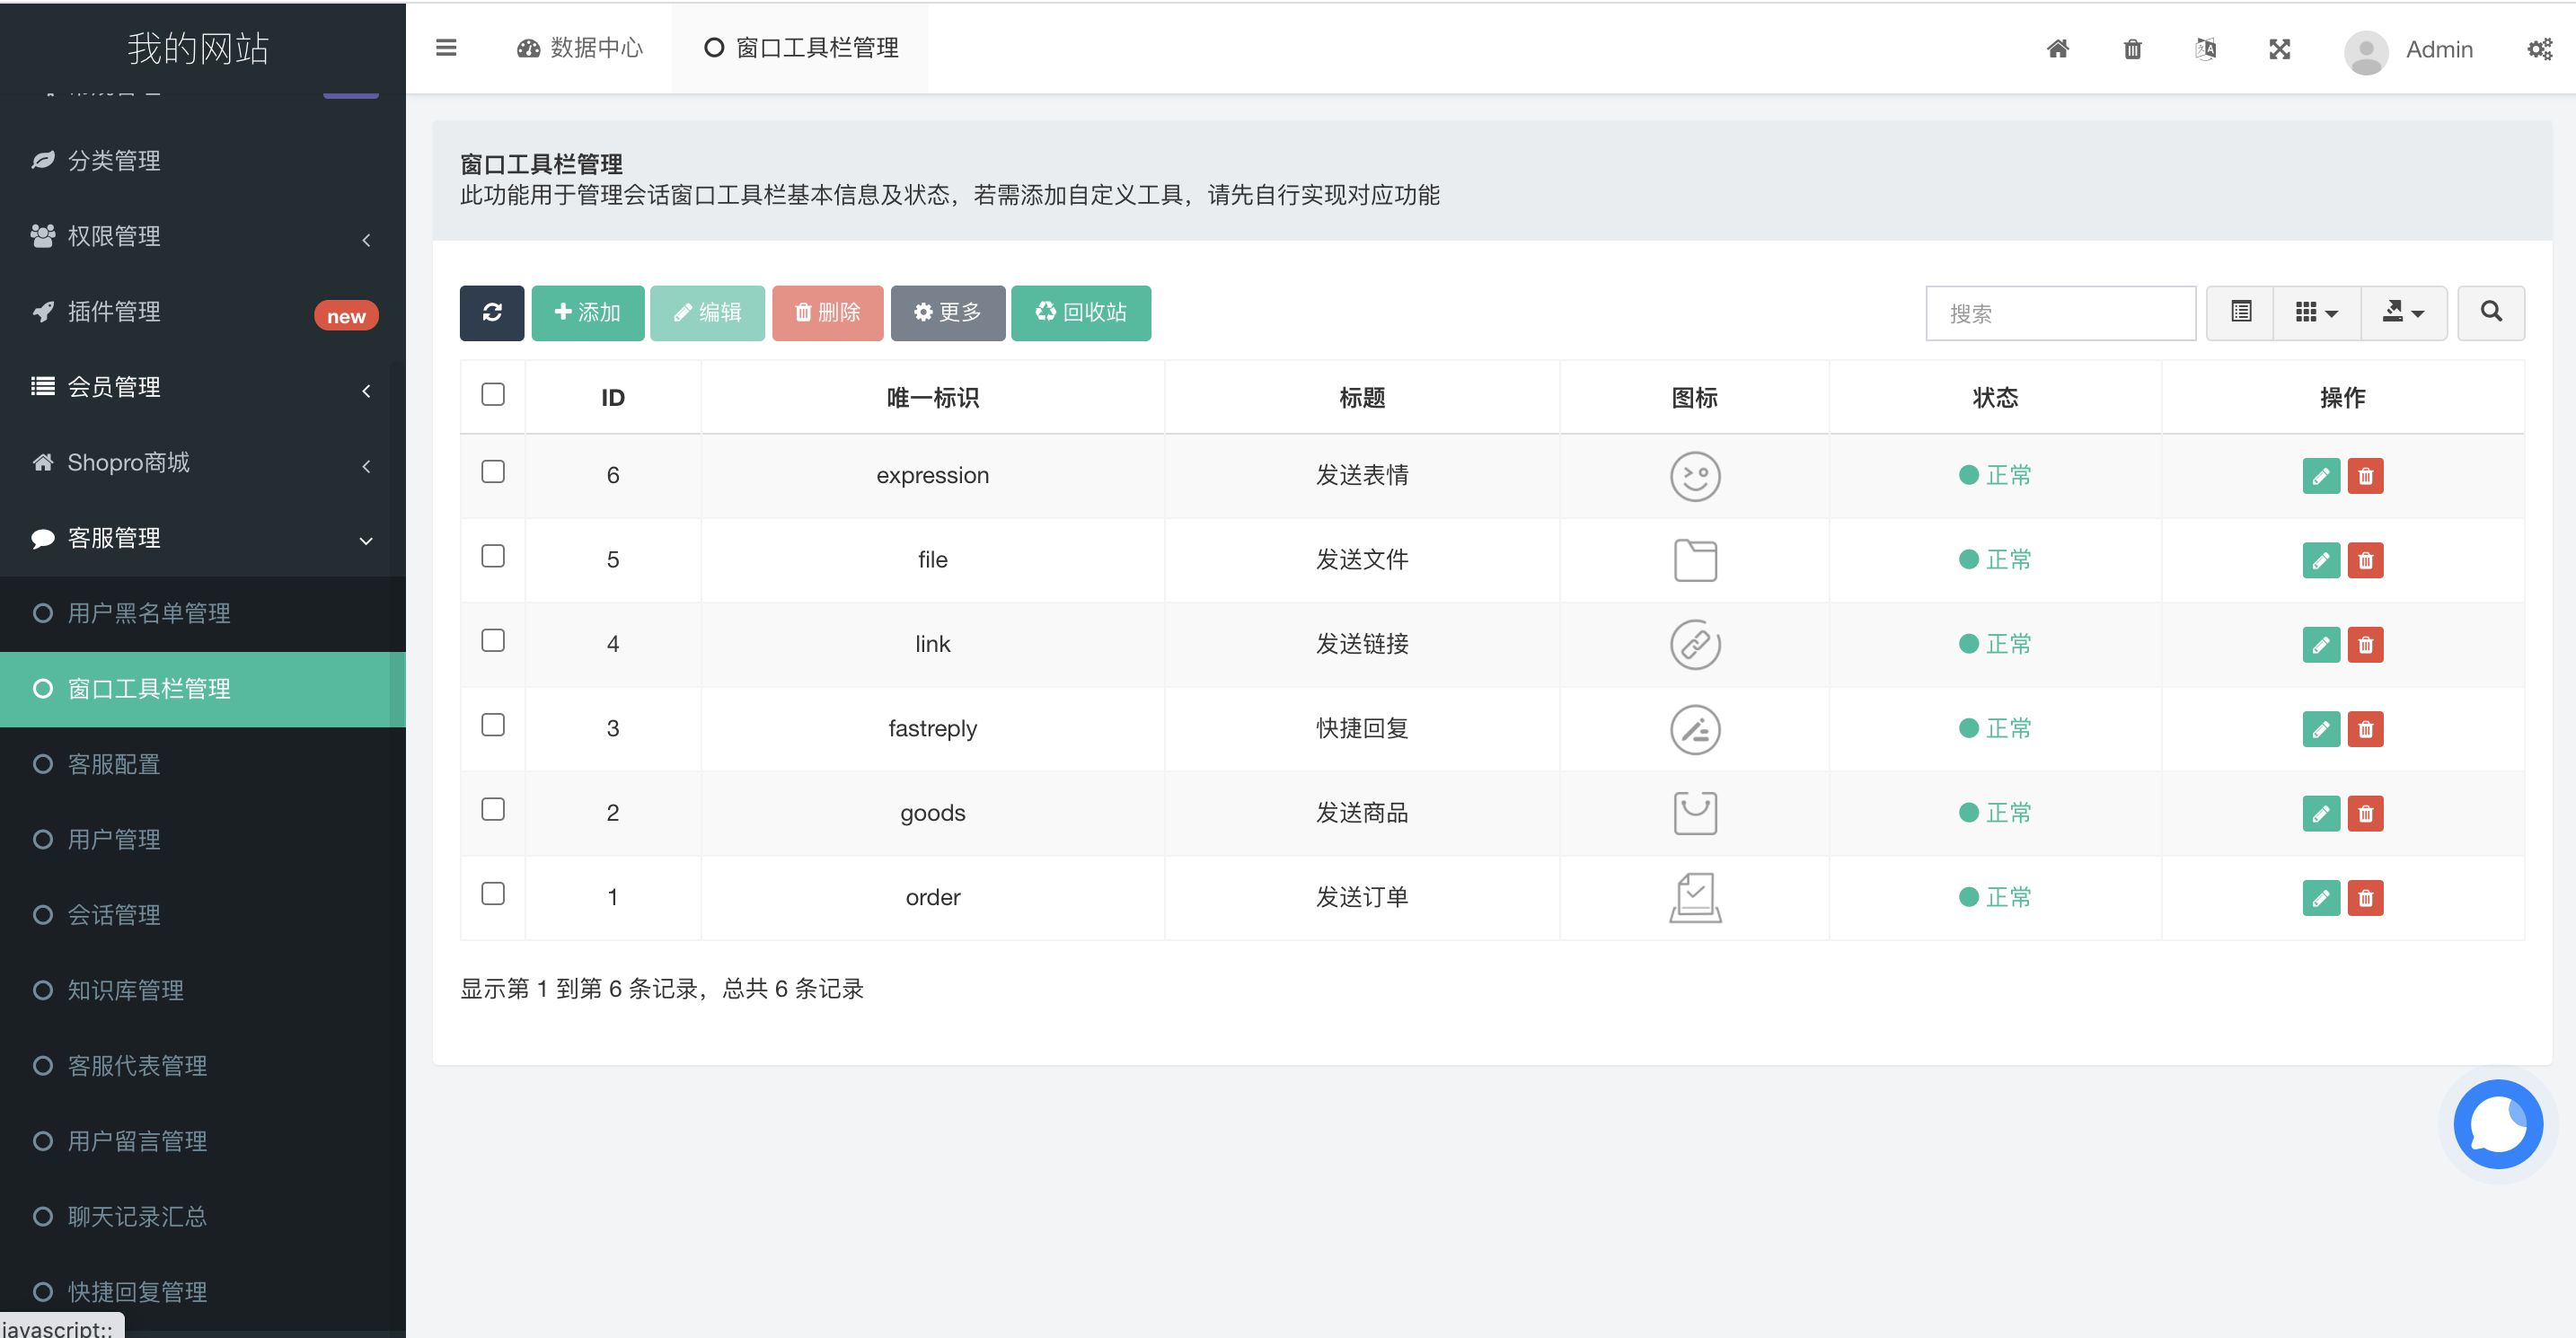Image resolution: width=2576 pixels, height=1338 pixels.
Task: Click the smiley icon for 发送表情
Action: click(x=1694, y=476)
